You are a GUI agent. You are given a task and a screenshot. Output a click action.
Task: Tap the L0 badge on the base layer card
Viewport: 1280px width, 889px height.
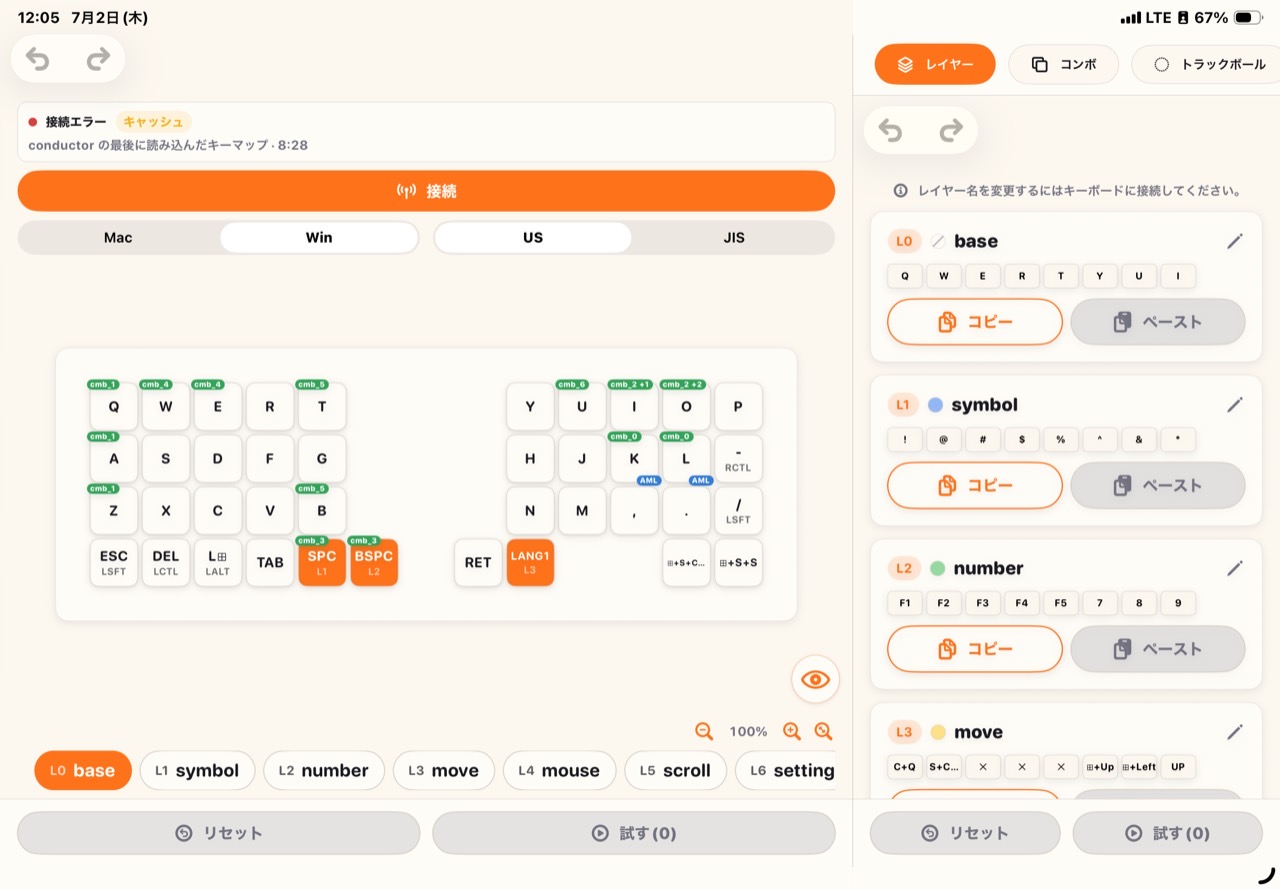click(904, 241)
